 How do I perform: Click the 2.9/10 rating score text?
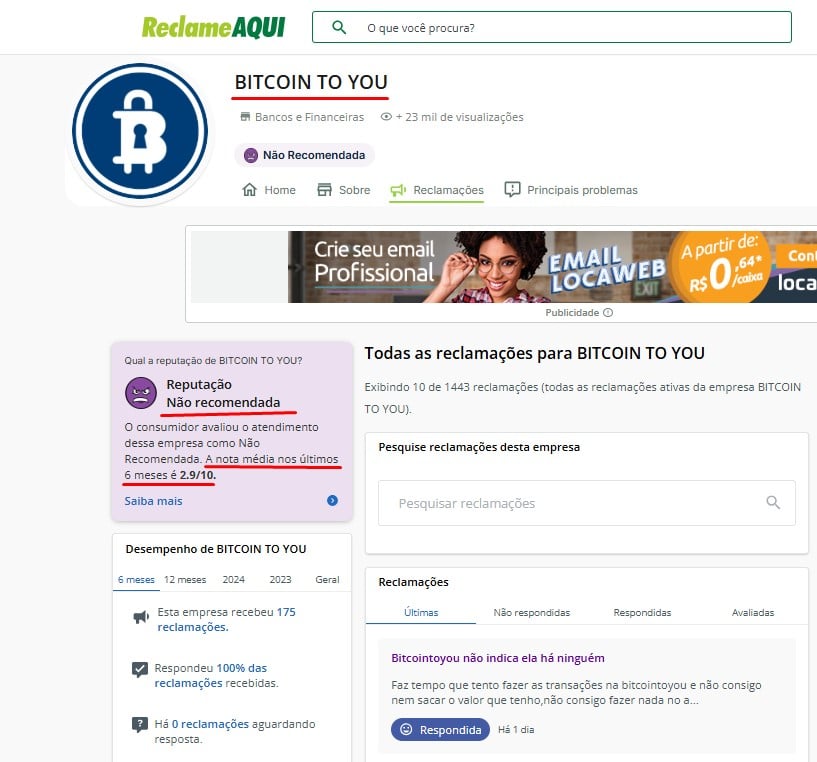[x=197, y=475]
